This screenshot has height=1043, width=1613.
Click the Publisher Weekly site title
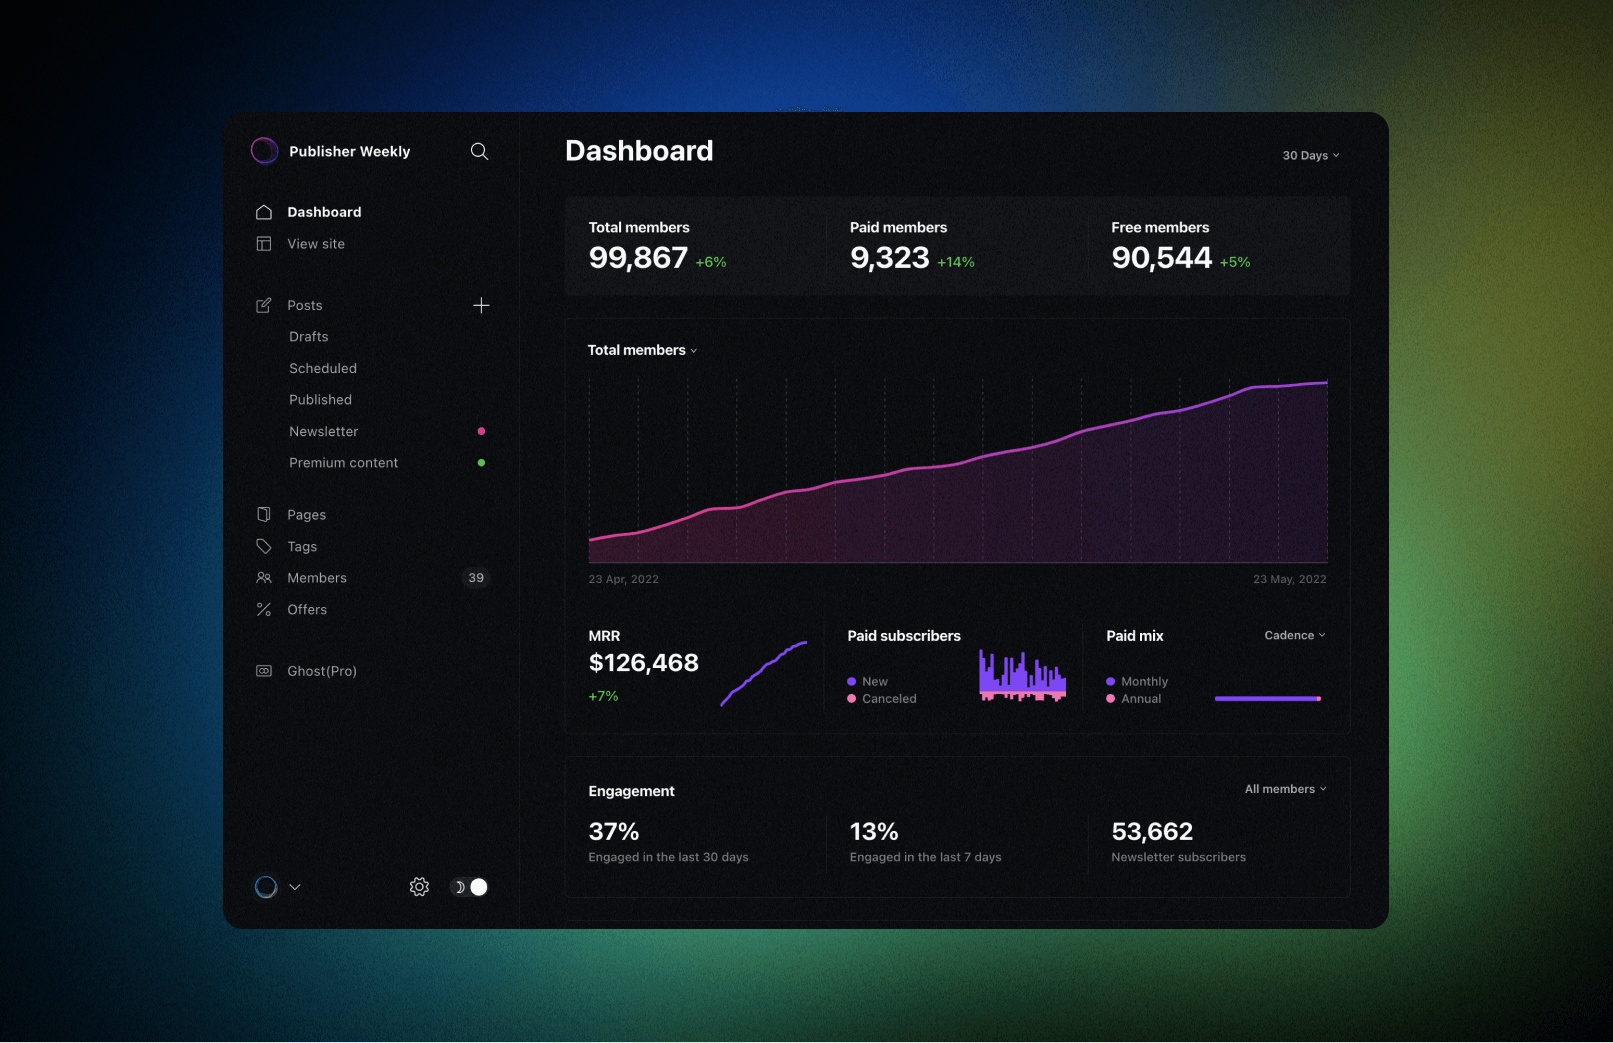349,151
